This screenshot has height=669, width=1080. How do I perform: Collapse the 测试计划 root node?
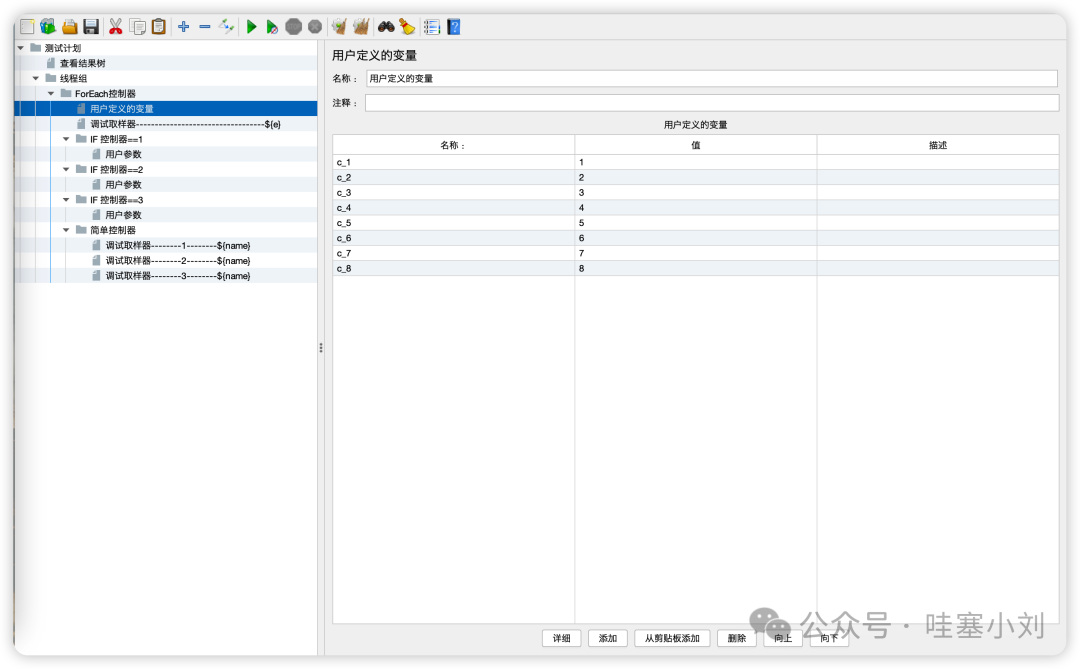pos(21,48)
